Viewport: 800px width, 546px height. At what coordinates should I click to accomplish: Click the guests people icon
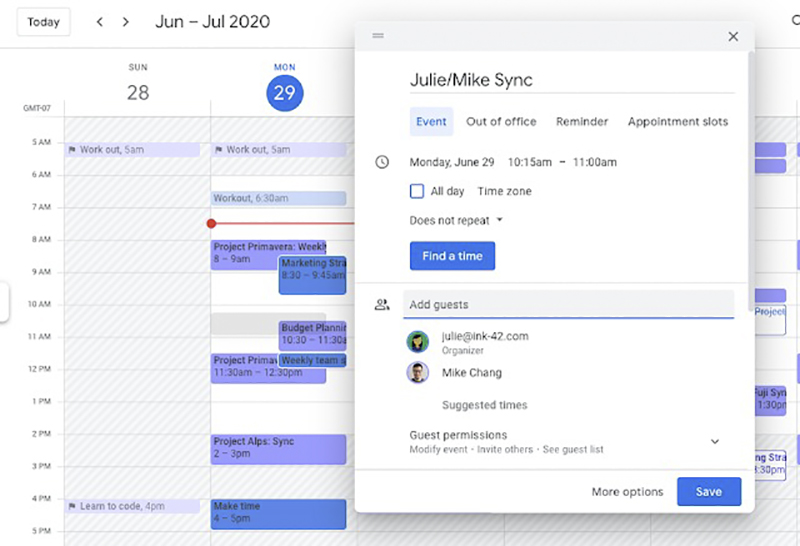coord(382,305)
